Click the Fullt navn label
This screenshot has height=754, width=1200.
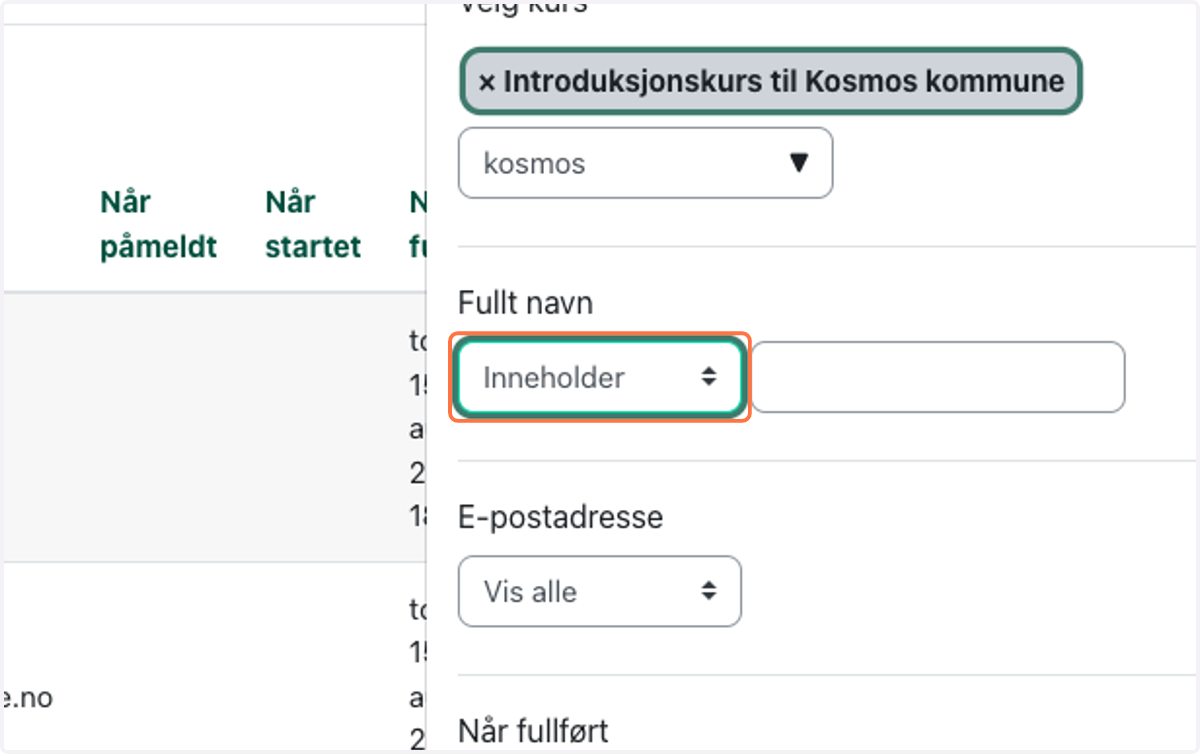pos(525,303)
